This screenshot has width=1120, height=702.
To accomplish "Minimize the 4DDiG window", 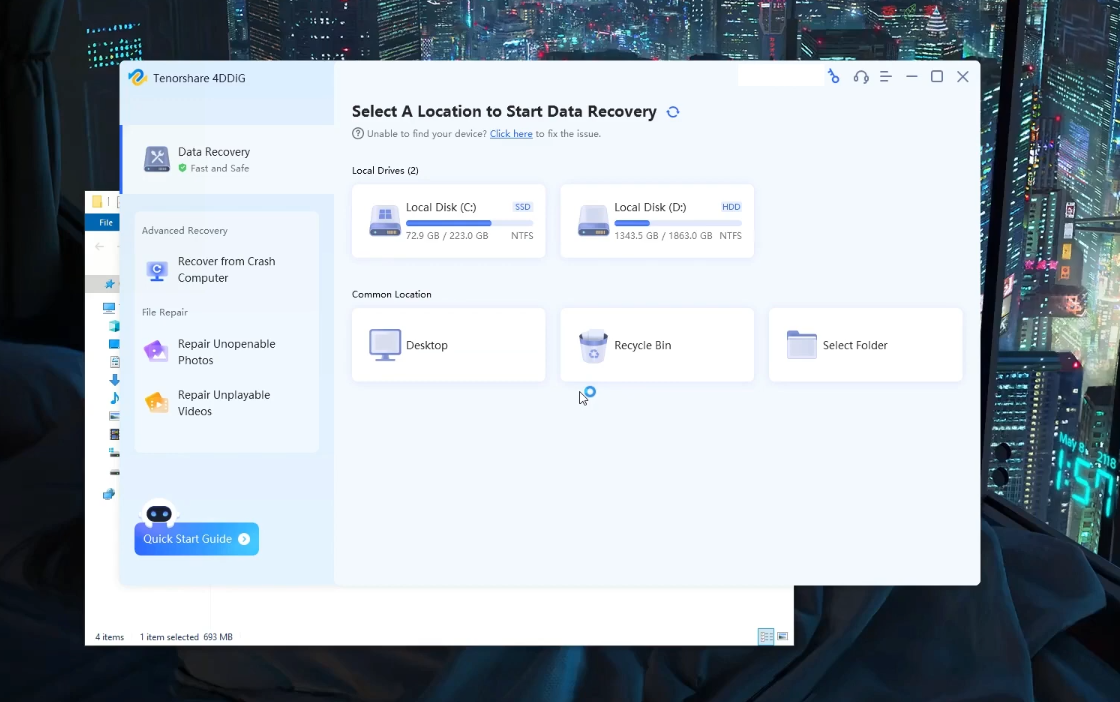I will pos(911,76).
